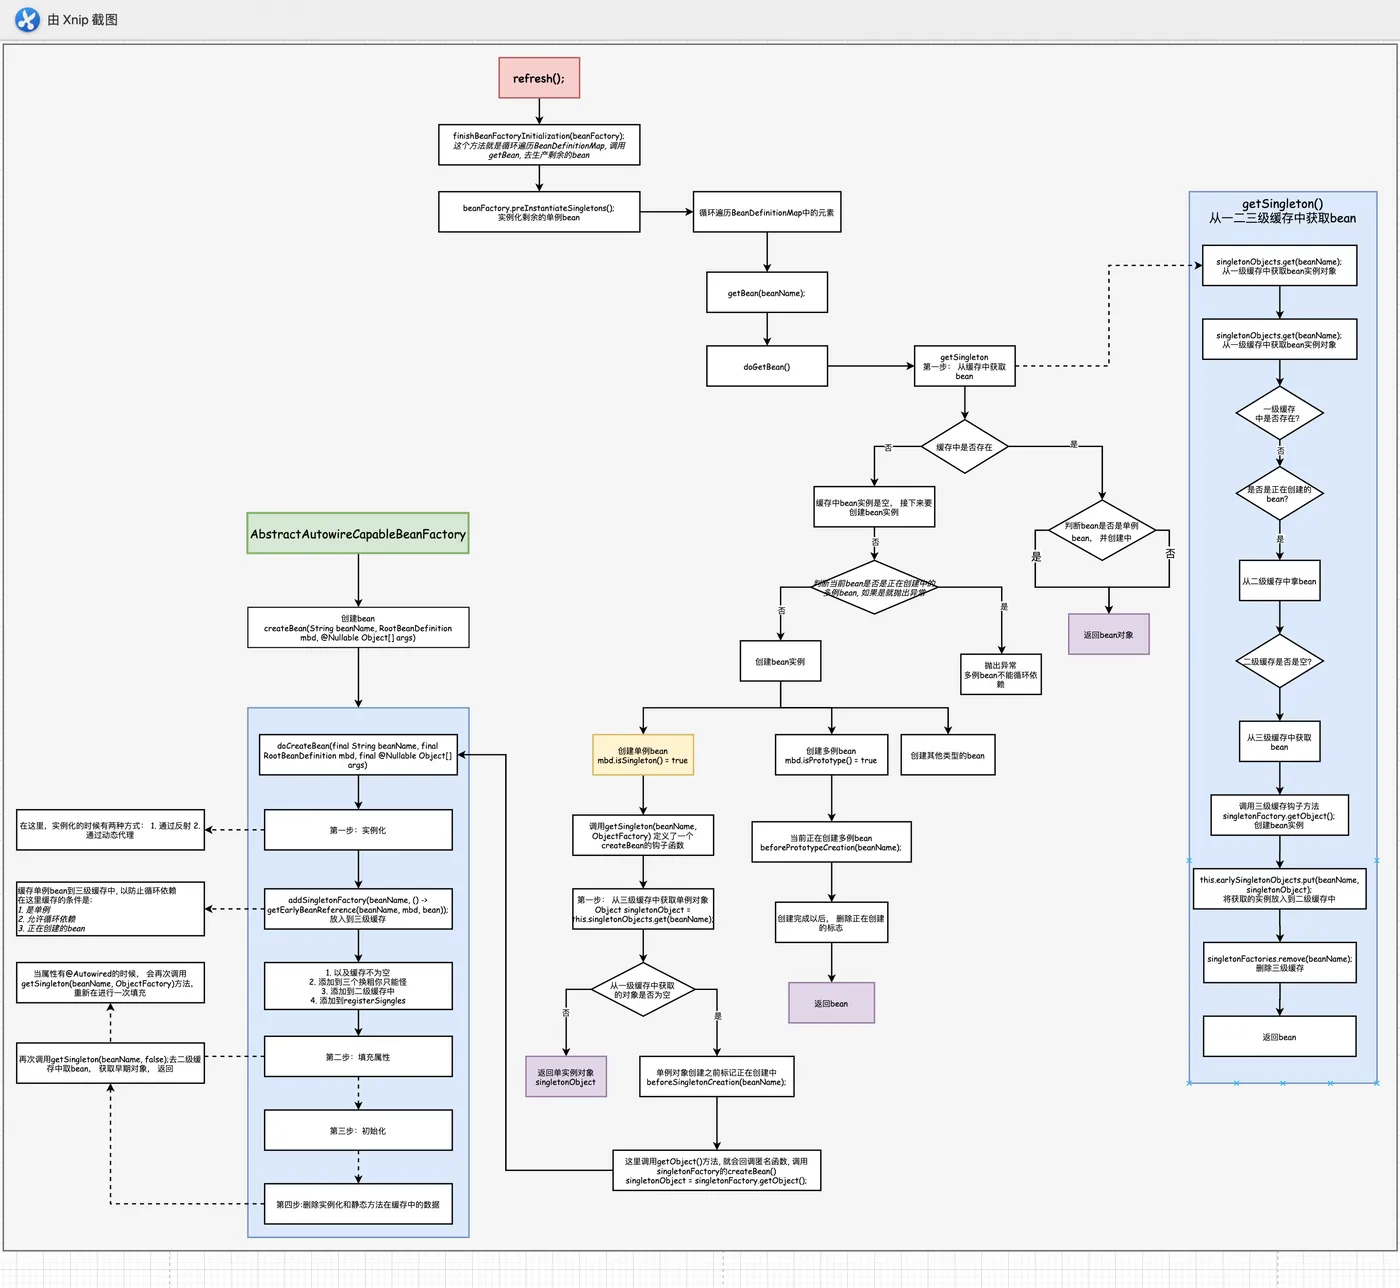The height and width of the screenshot is (1288, 1400).
Task: Click the 第三步：初始化 step box
Action: click(x=358, y=1130)
